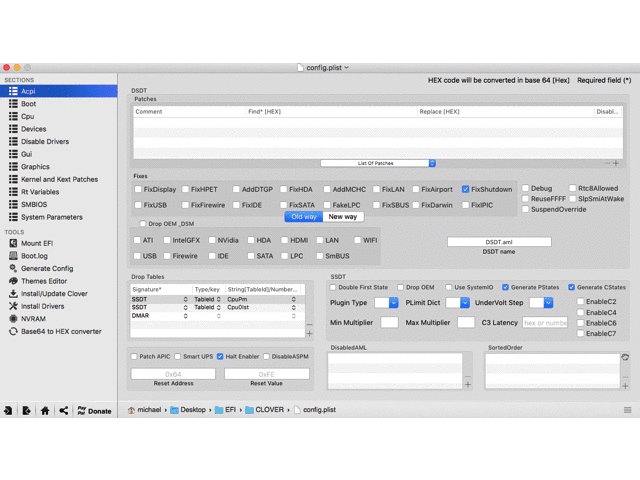Click the home icon in bottom toolbar
Image resolution: width=640 pixels, height=480 pixels.
point(45,411)
